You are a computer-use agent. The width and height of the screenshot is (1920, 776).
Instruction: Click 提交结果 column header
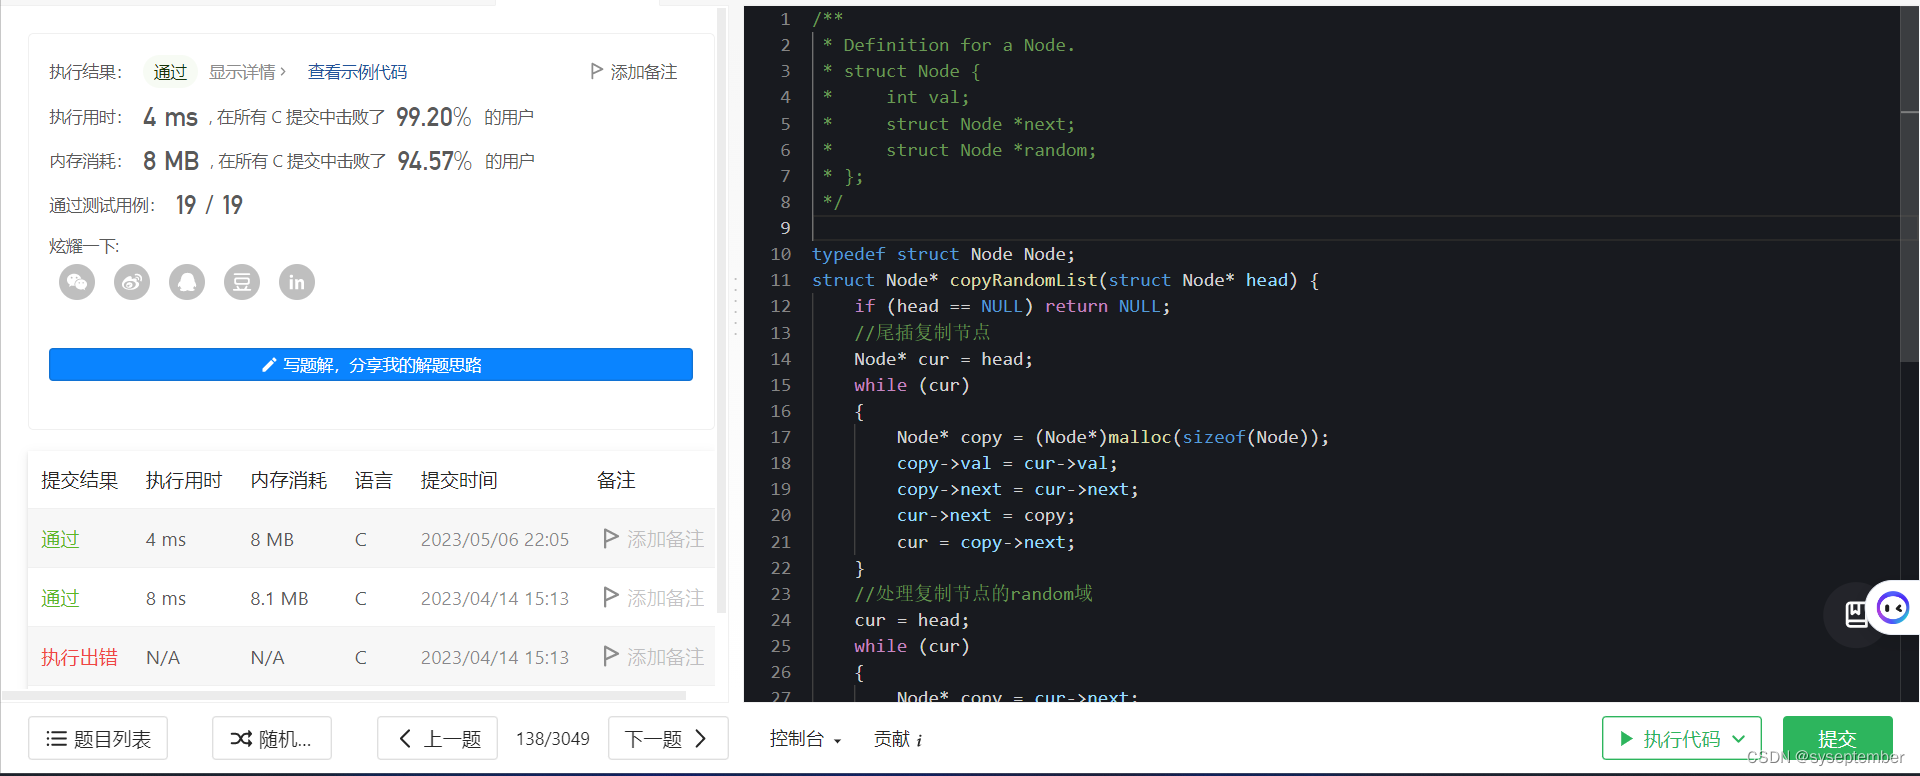(79, 480)
